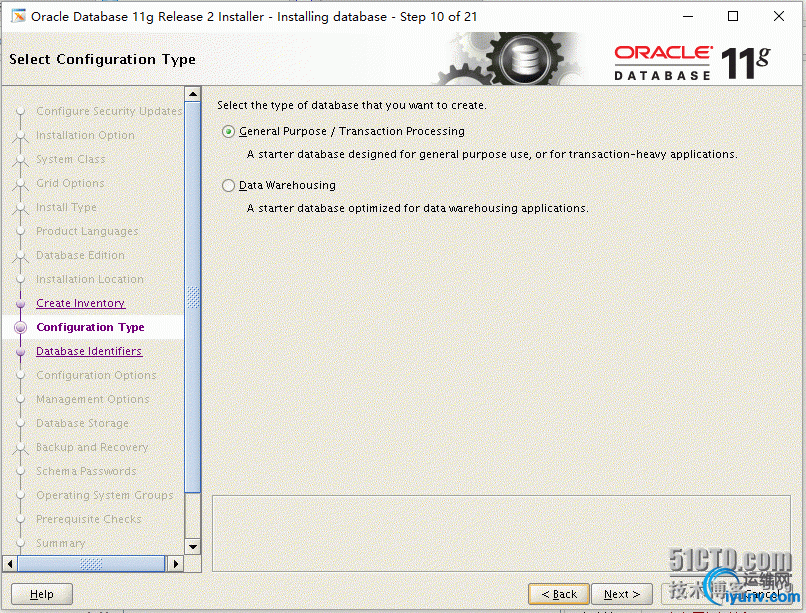Select the Configuration Type step
The height and width of the screenshot is (613, 806).
(90, 327)
